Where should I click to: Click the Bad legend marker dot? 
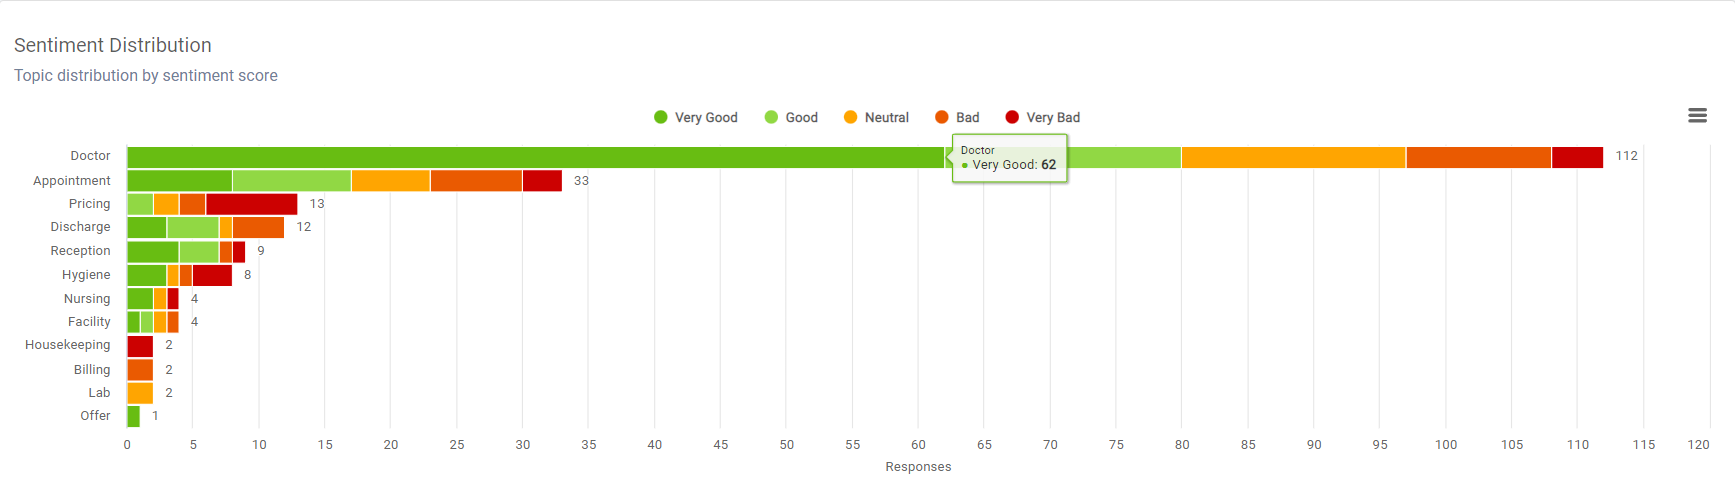tap(941, 117)
